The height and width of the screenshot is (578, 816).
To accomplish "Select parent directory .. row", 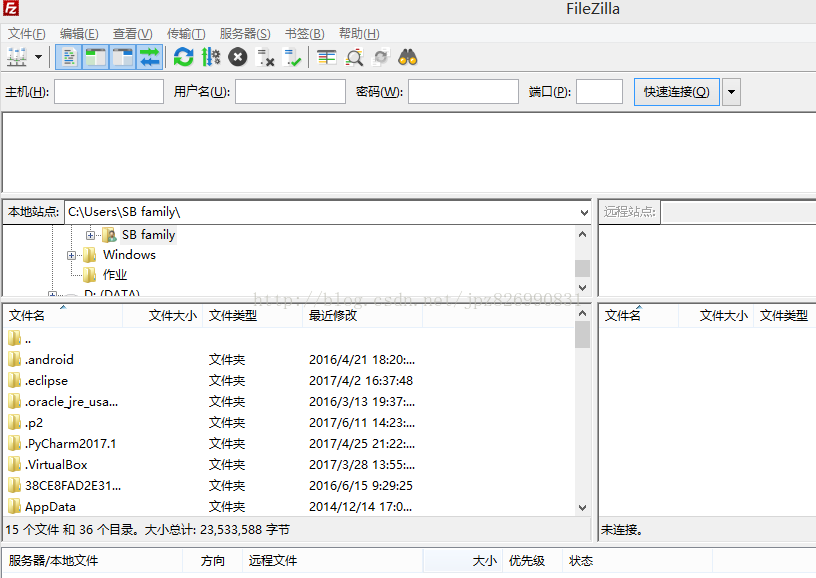I will click(x=289, y=339).
